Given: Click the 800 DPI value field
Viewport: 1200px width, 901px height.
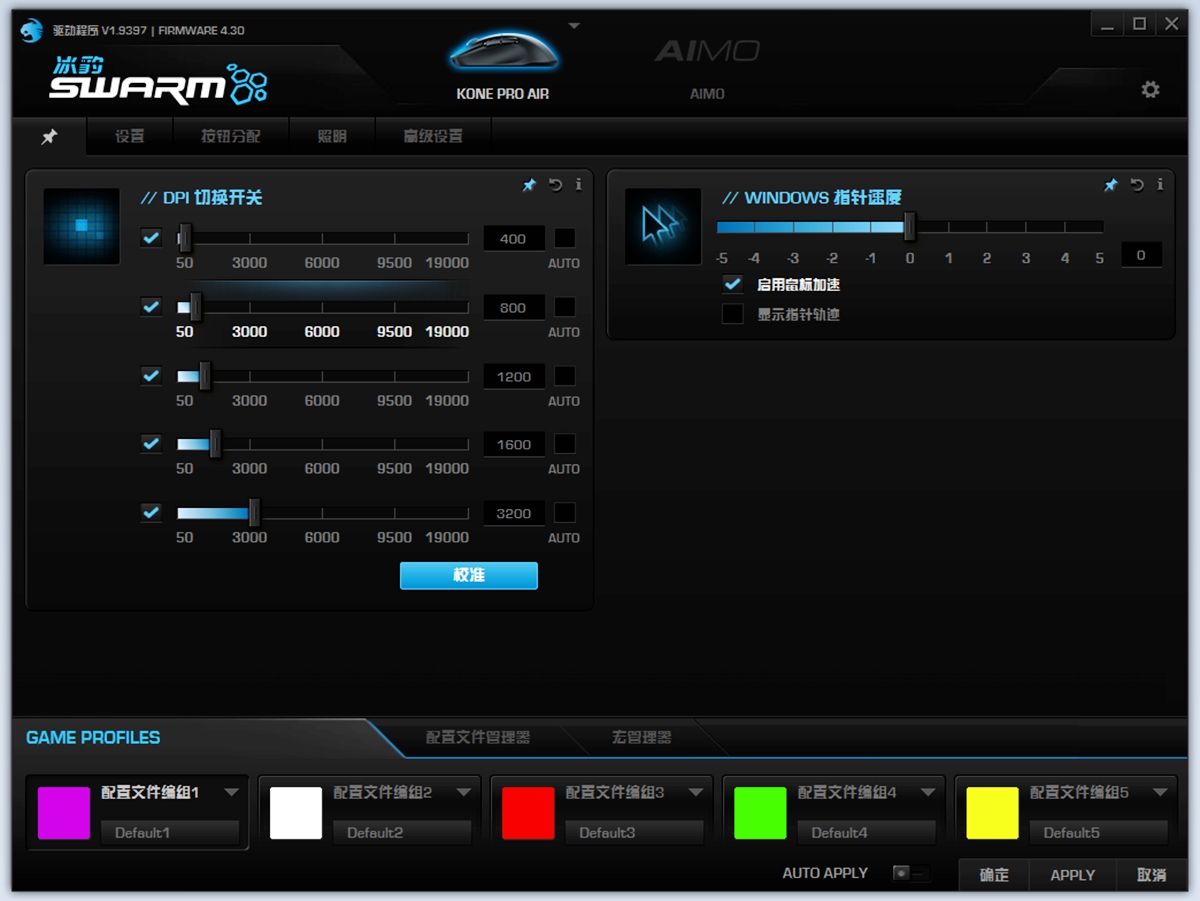Looking at the screenshot, I should [514, 308].
